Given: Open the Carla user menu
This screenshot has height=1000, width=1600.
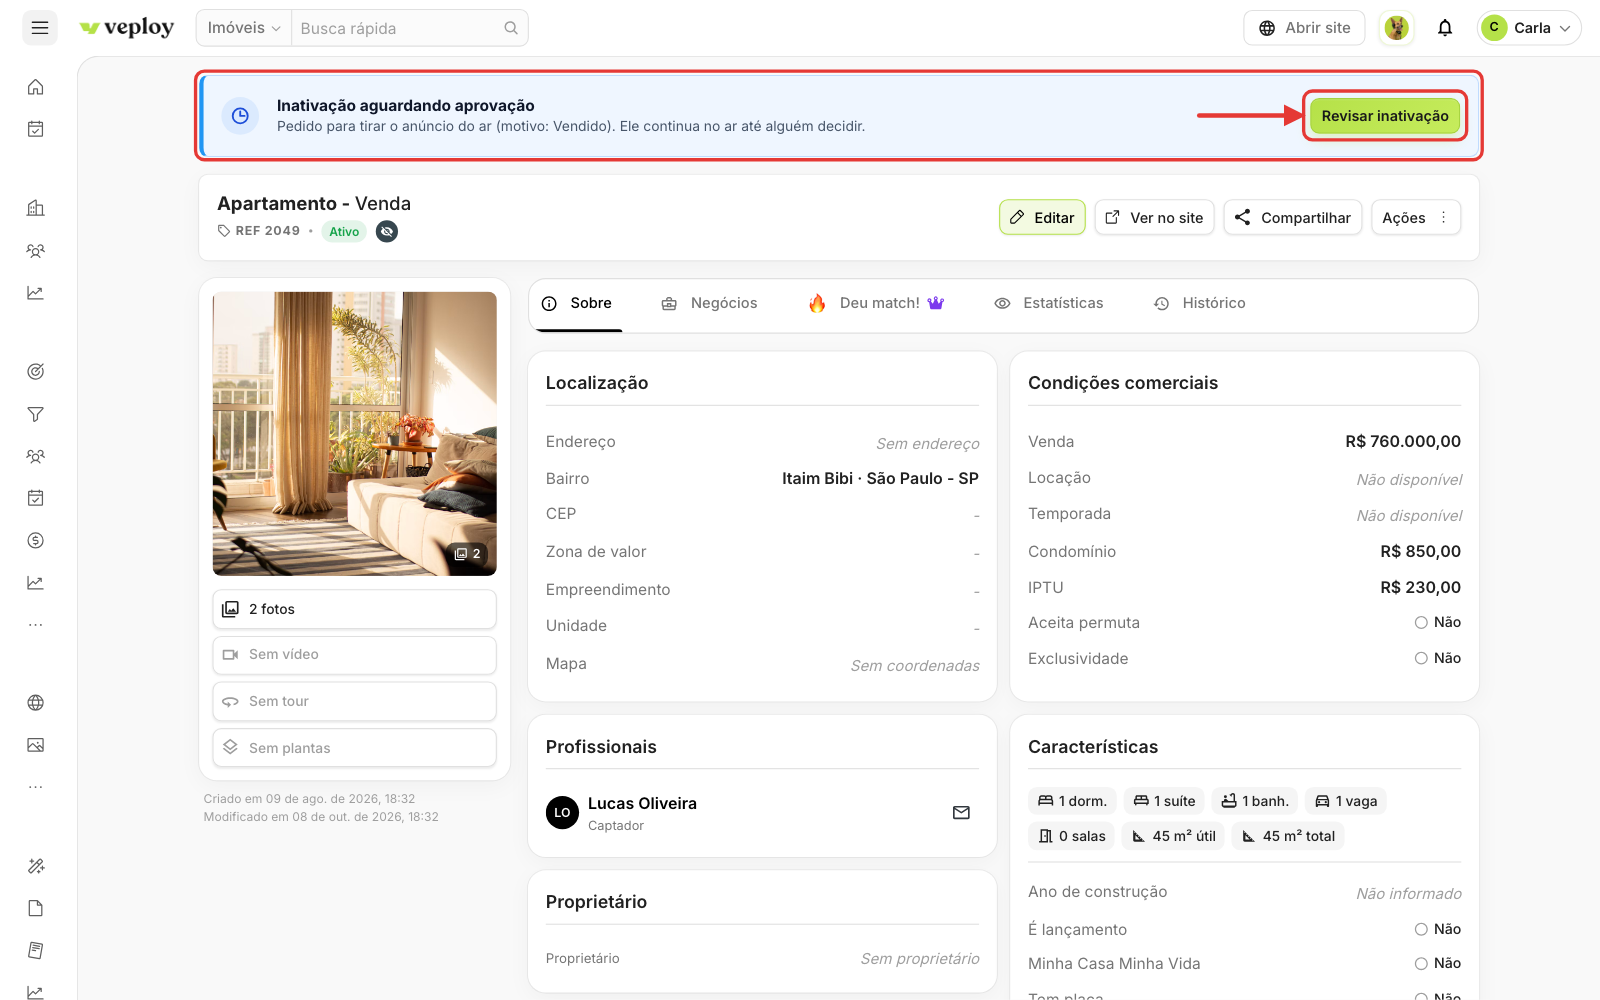Looking at the screenshot, I should (x=1529, y=28).
